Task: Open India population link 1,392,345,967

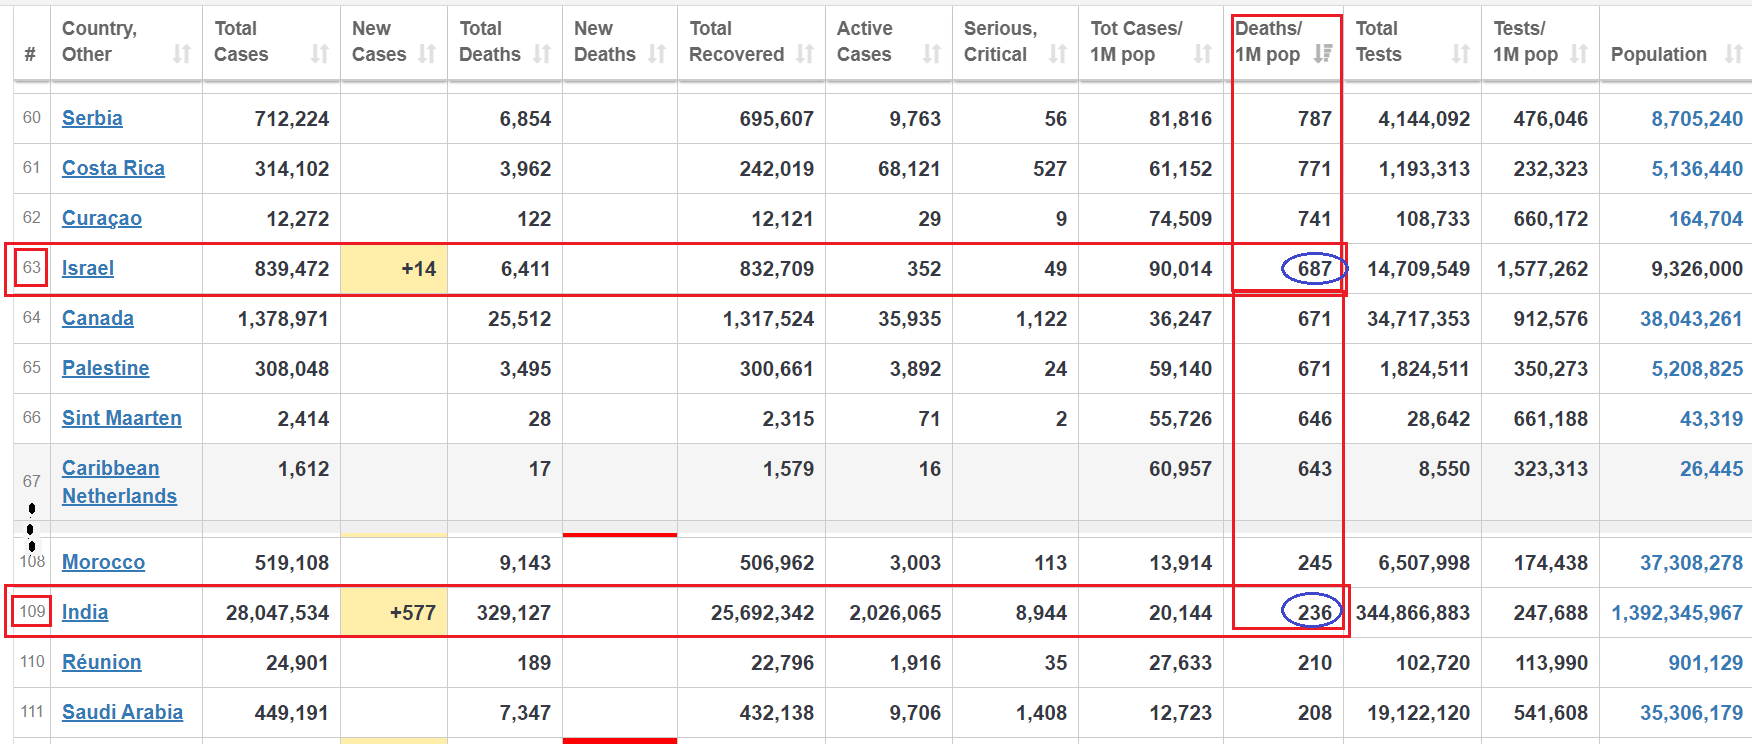Action: click(x=1677, y=613)
